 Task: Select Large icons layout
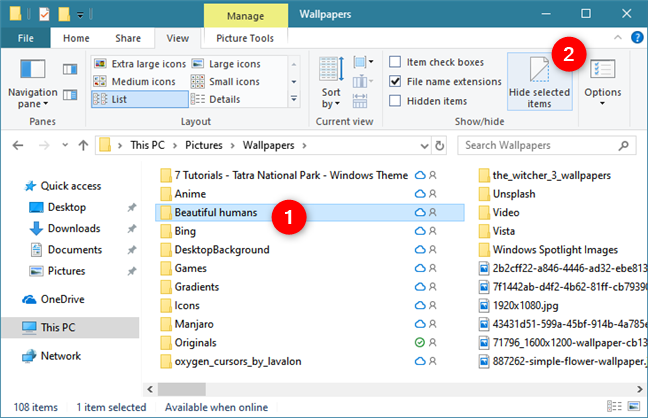227,64
